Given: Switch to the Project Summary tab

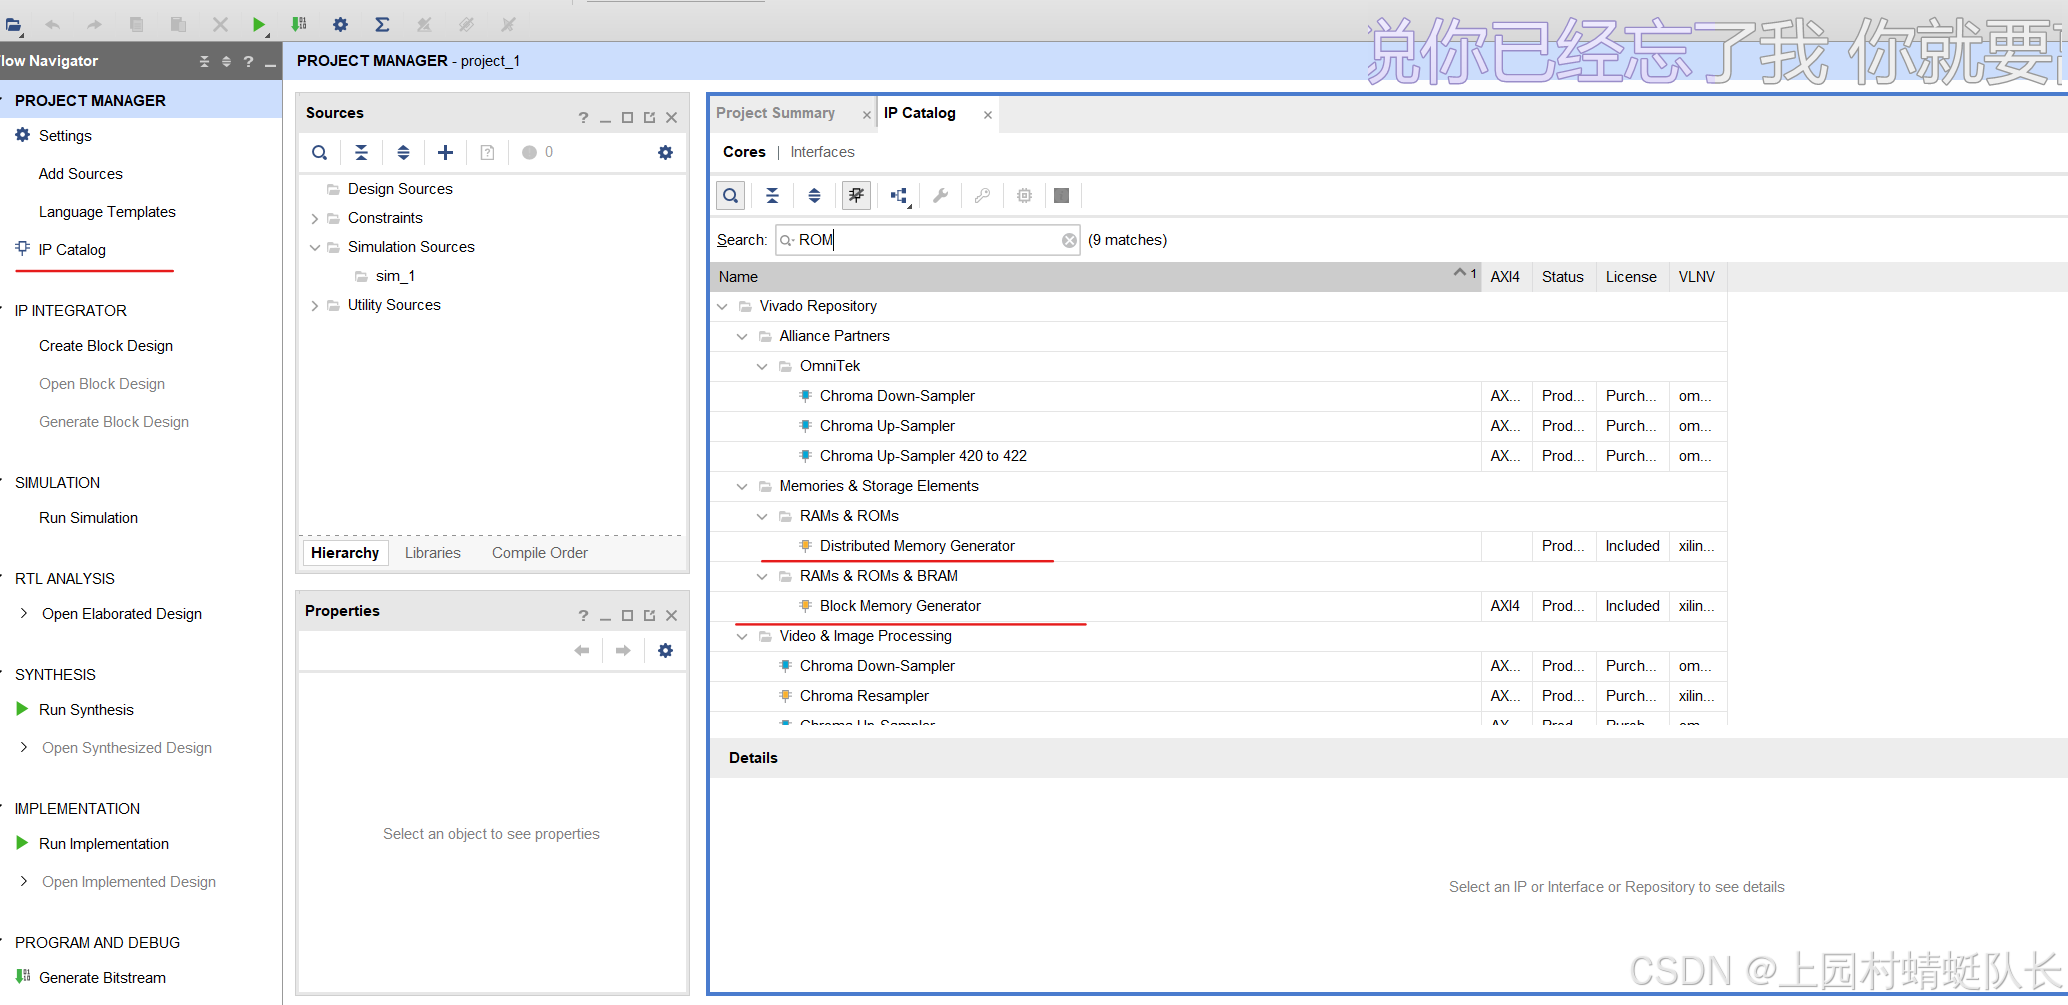Looking at the screenshot, I should tap(775, 113).
